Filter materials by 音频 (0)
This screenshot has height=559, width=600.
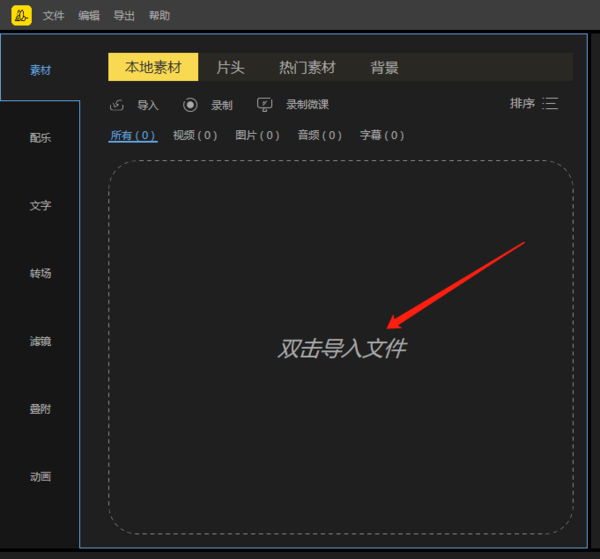pos(319,135)
